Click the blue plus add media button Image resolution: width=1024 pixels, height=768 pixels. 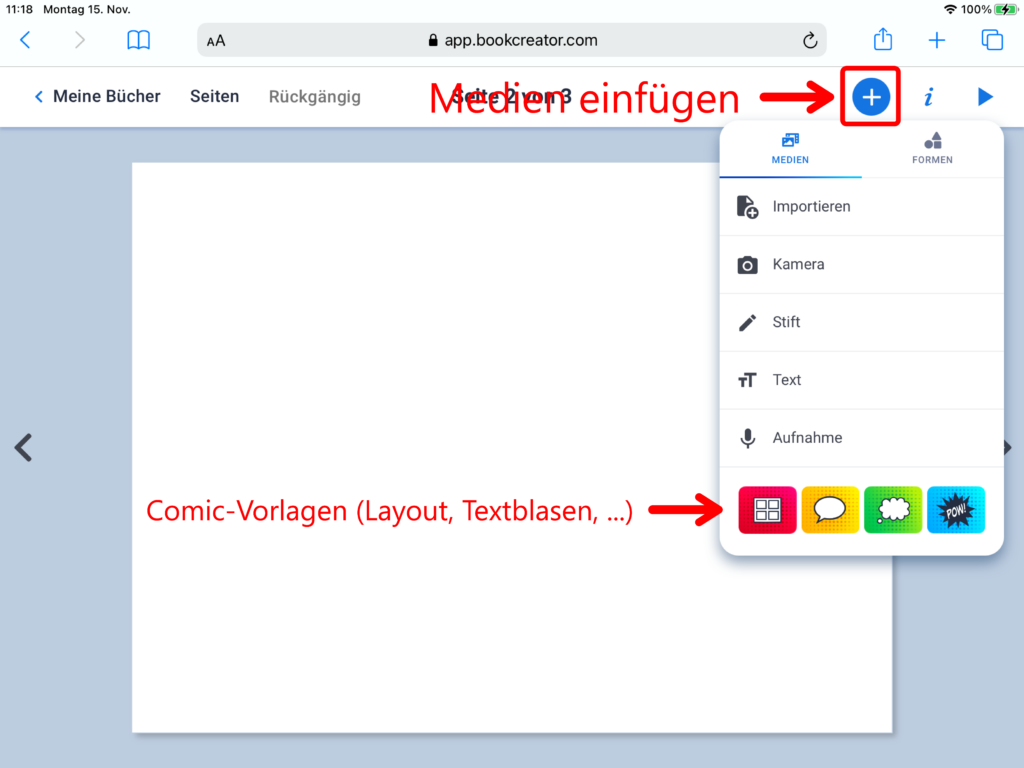click(x=871, y=97)
